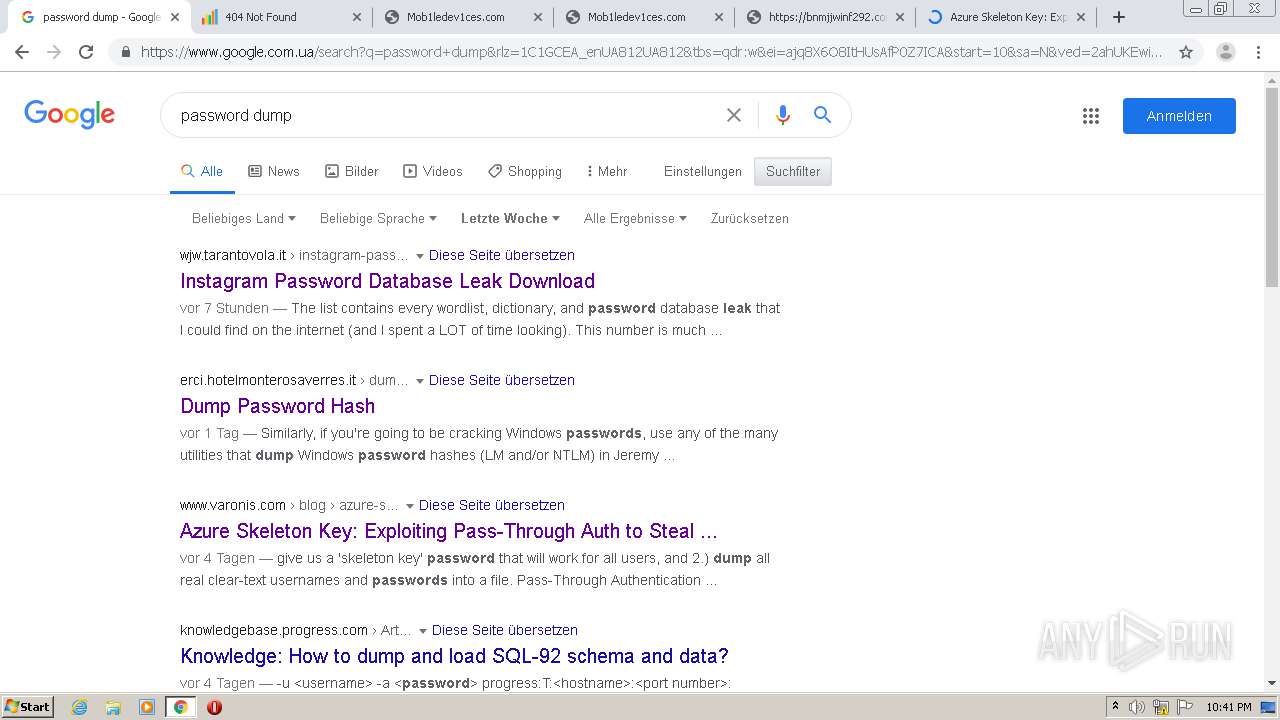Start voice search with the microphone icon
Image resolution: width=1280 pixels, height=720 pixels.
pyautogui.click(x=783, y=115)
